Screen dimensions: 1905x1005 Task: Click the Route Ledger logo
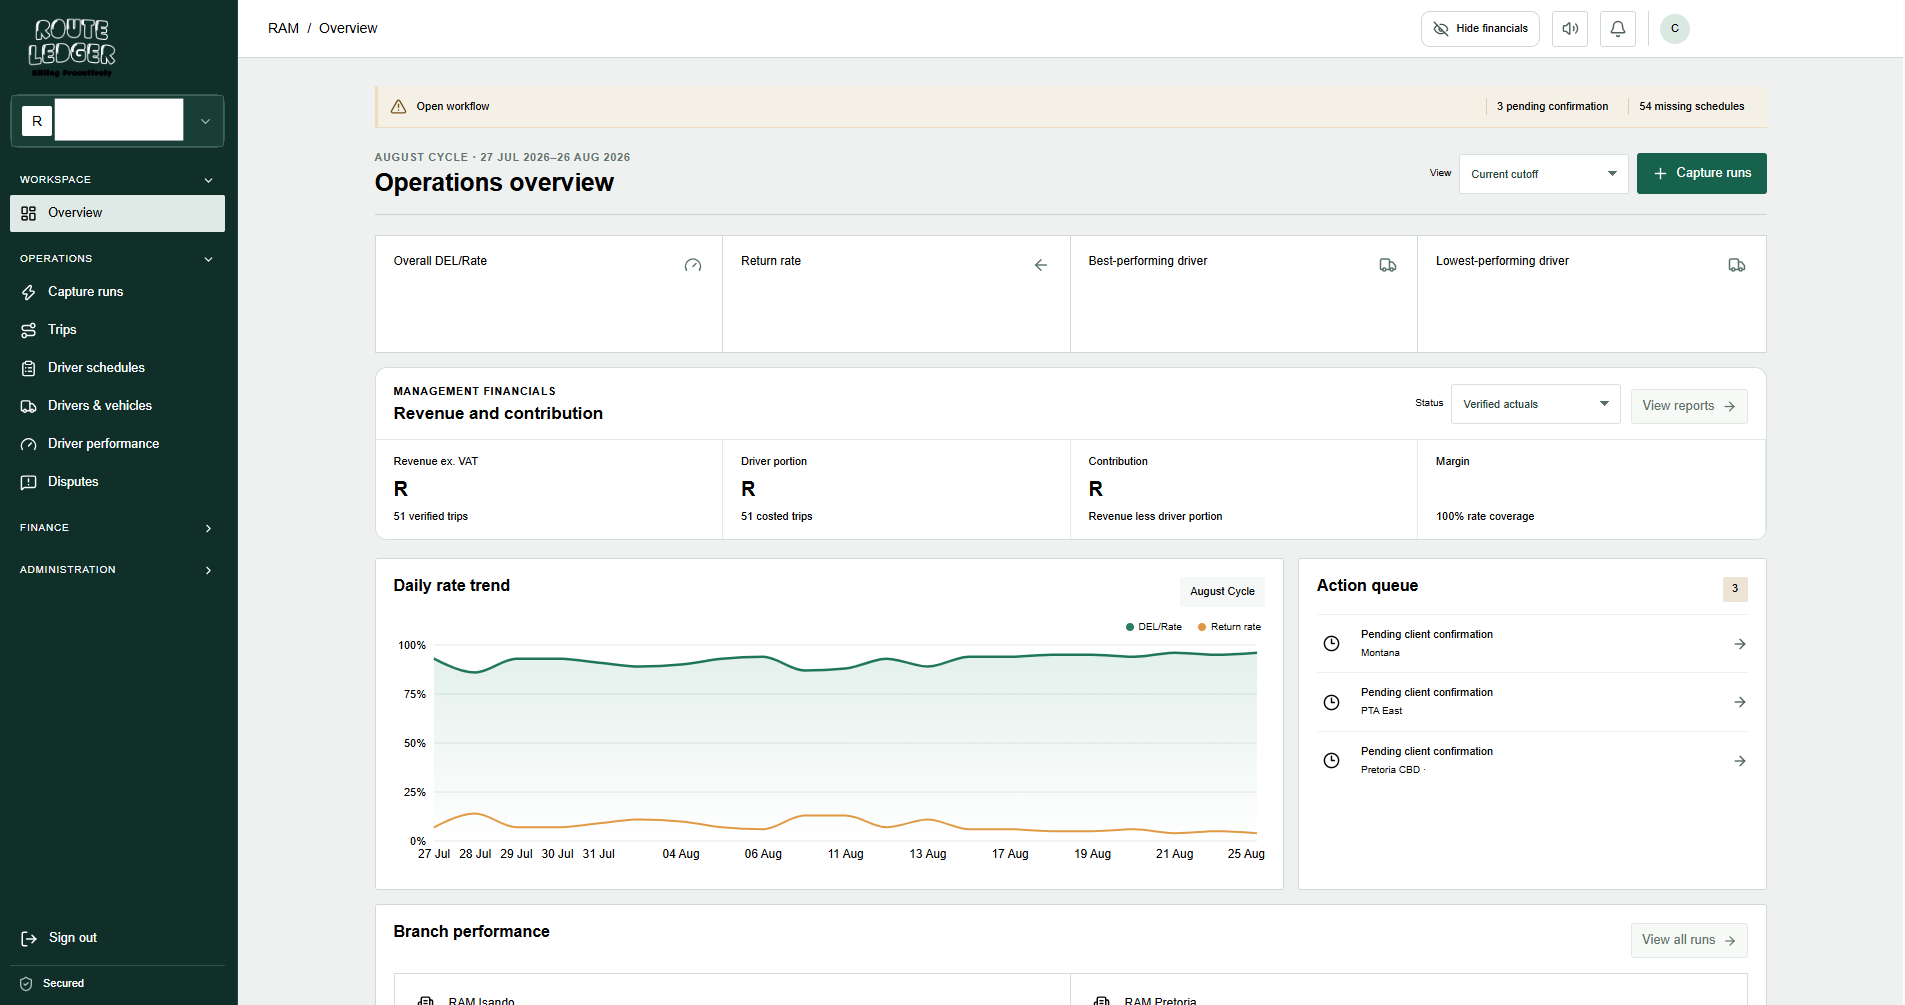[72, 47]
